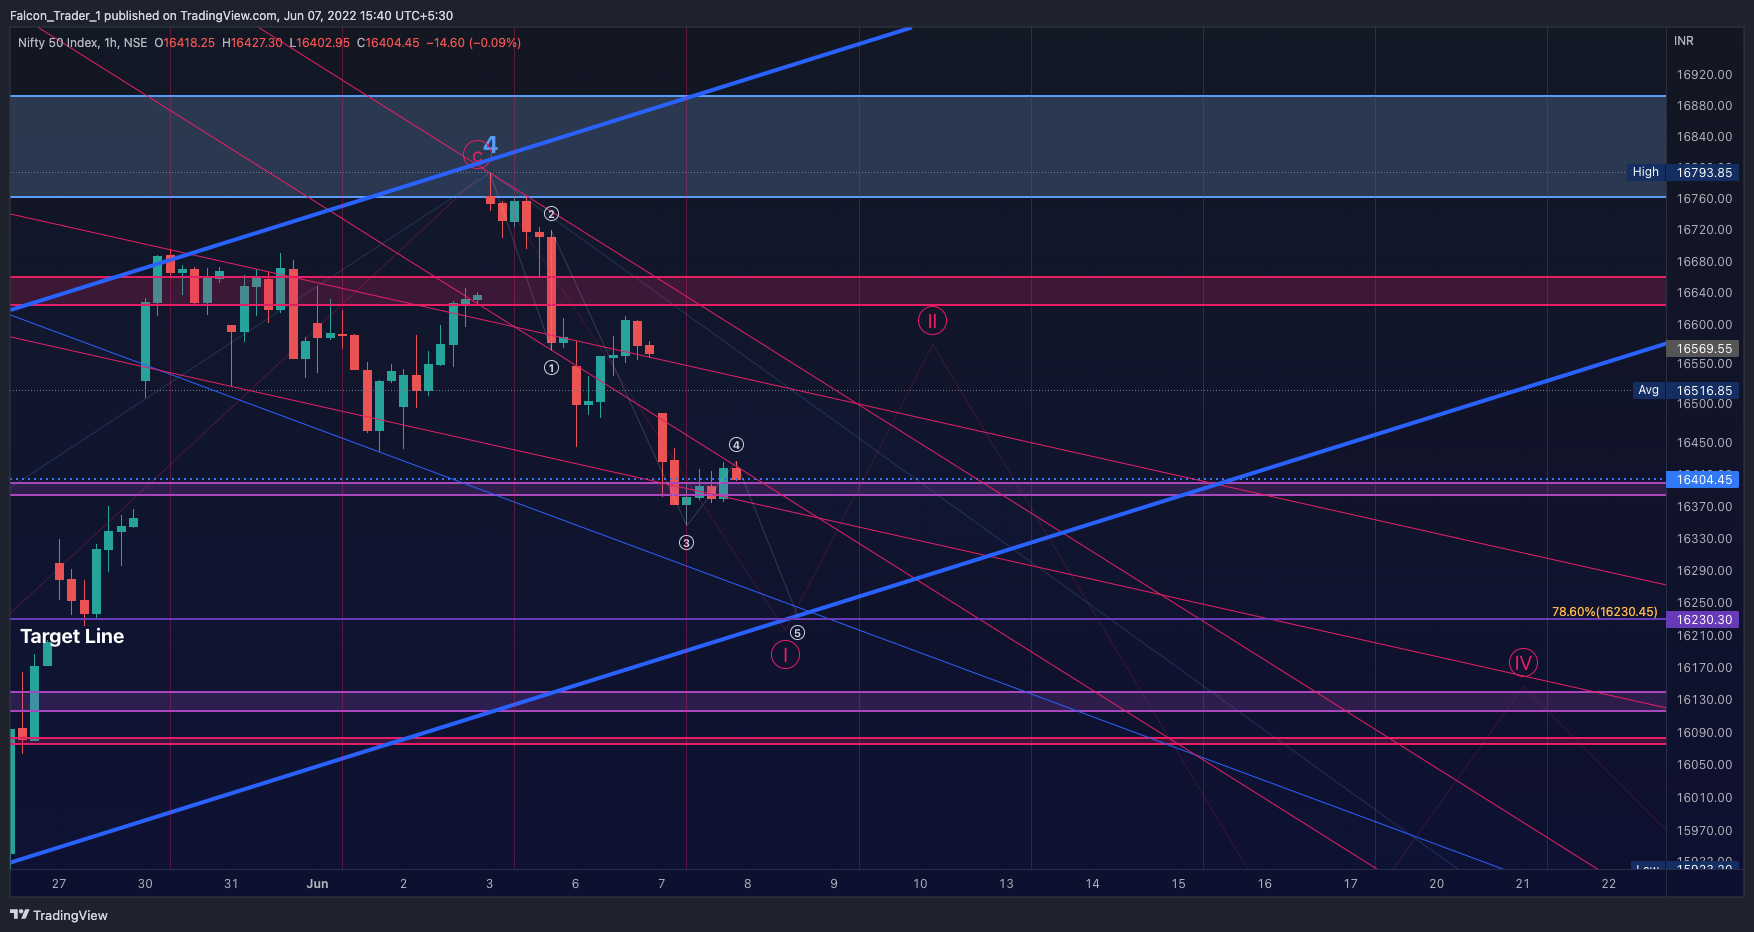
Task: Select the circled wave 1 marker
Action: (551, 368)
